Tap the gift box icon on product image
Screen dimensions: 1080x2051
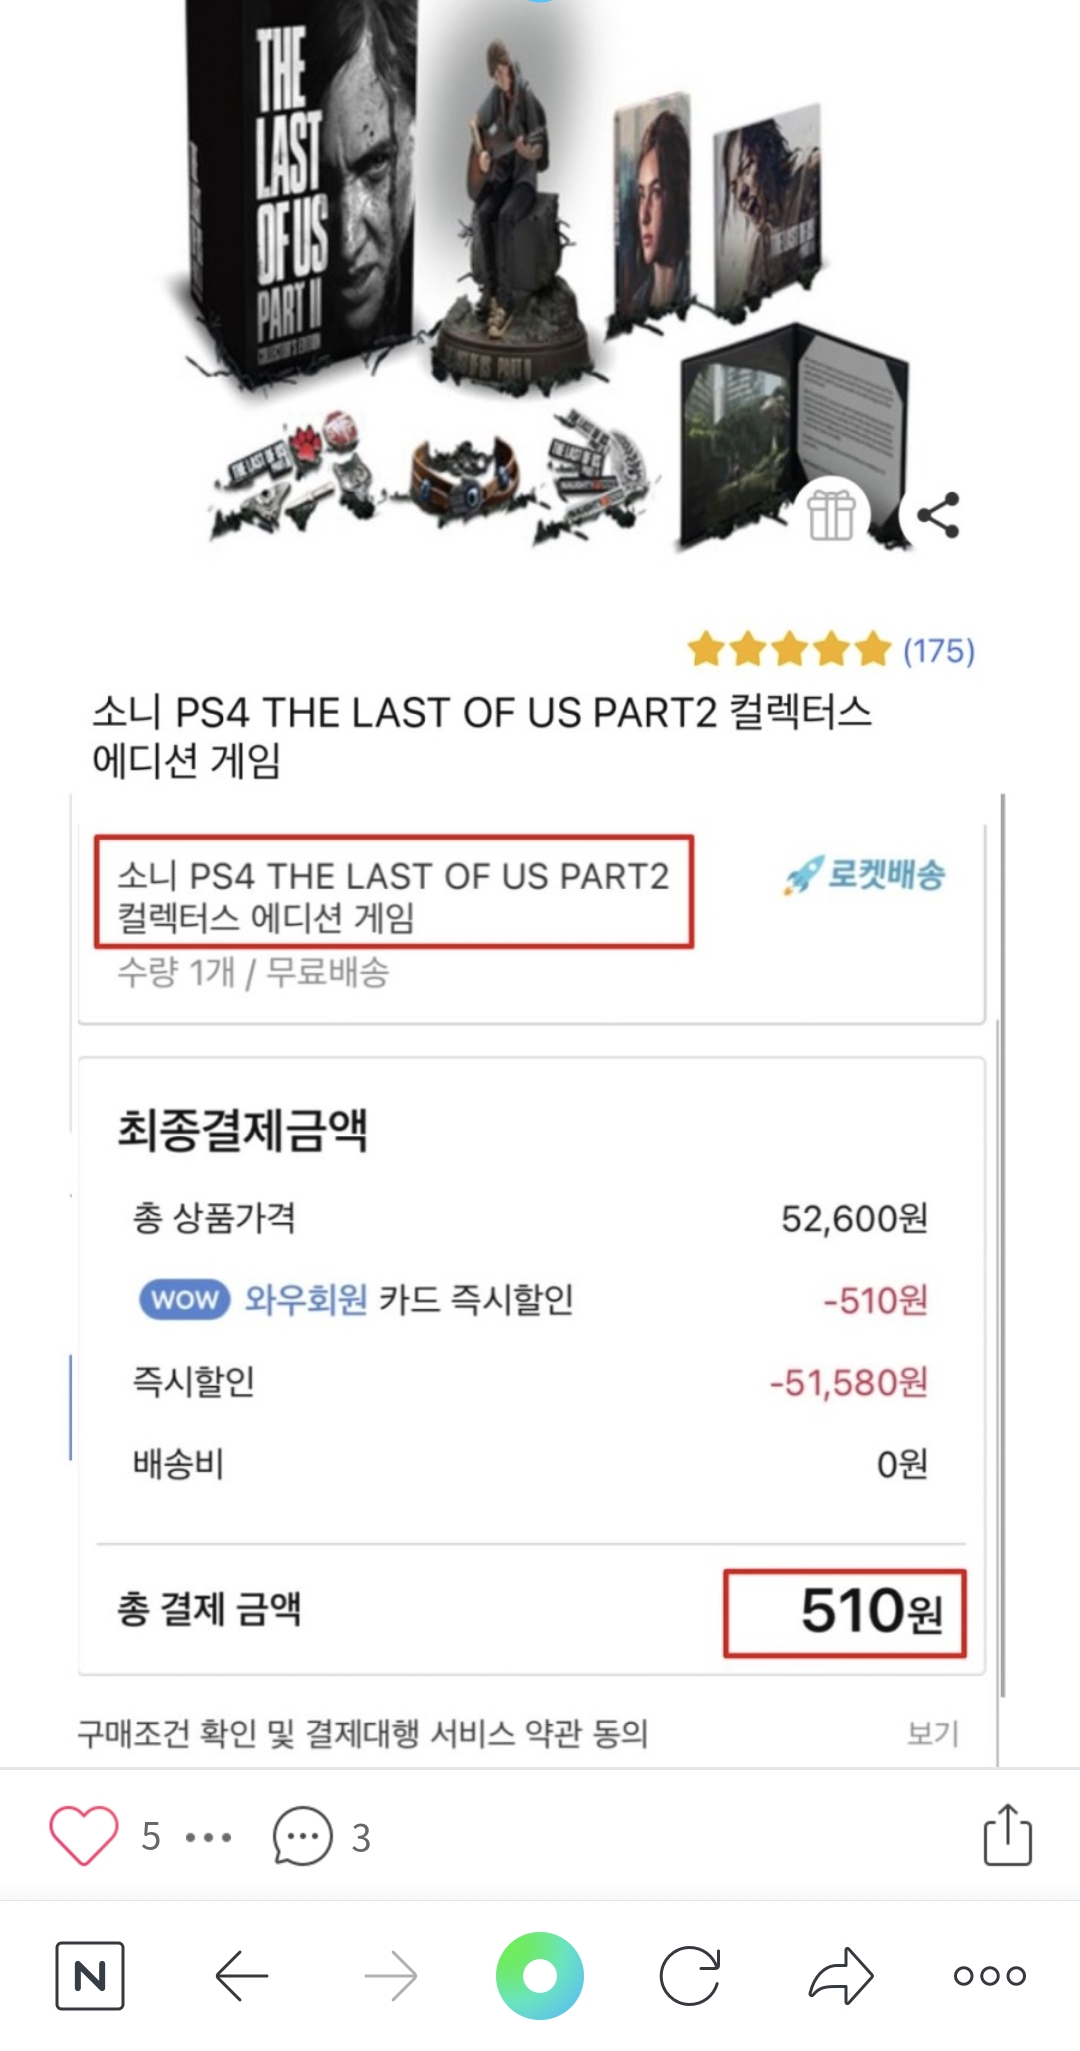pos(831,514)
